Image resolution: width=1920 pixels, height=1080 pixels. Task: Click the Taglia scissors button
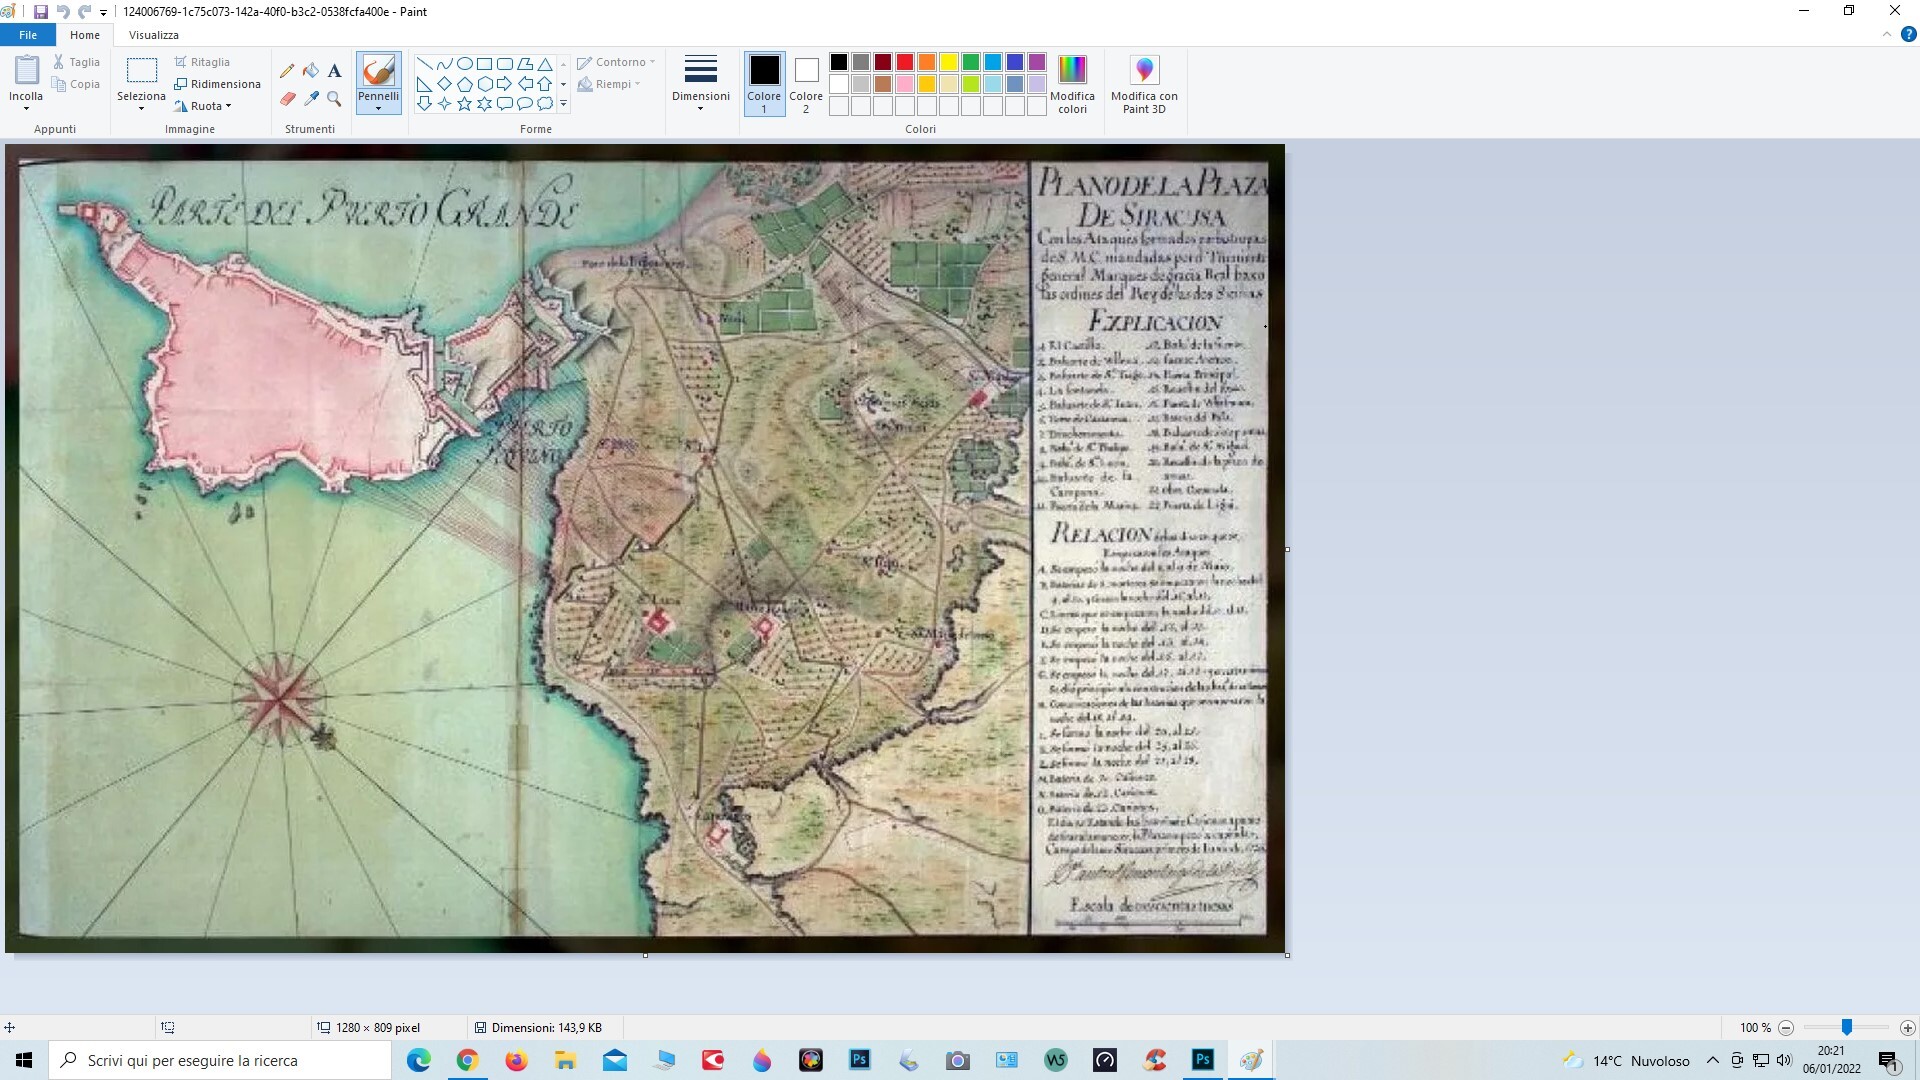tap(77, 62)
